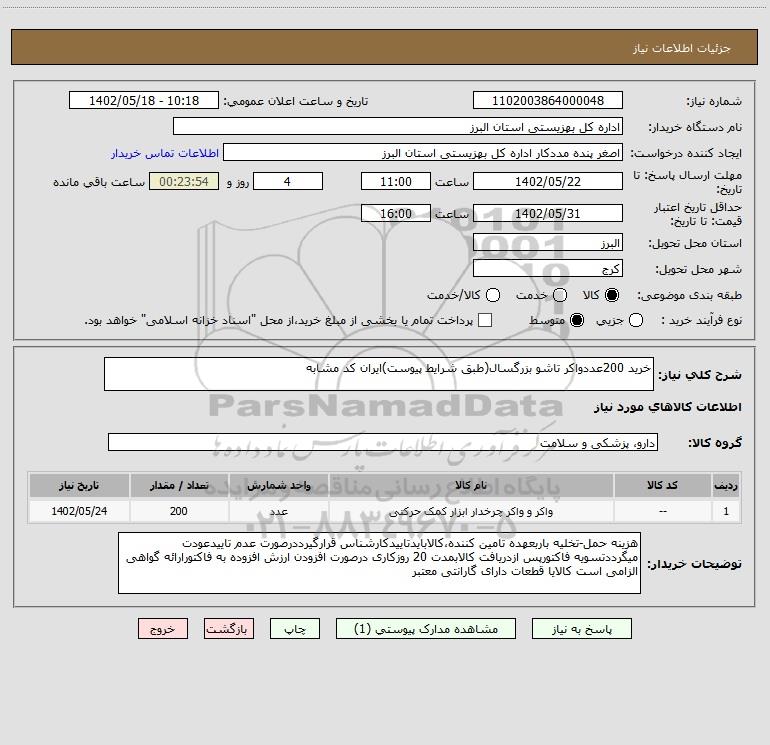Select the خدمت radio button
770x745 pixels.
tap(560, 295)
